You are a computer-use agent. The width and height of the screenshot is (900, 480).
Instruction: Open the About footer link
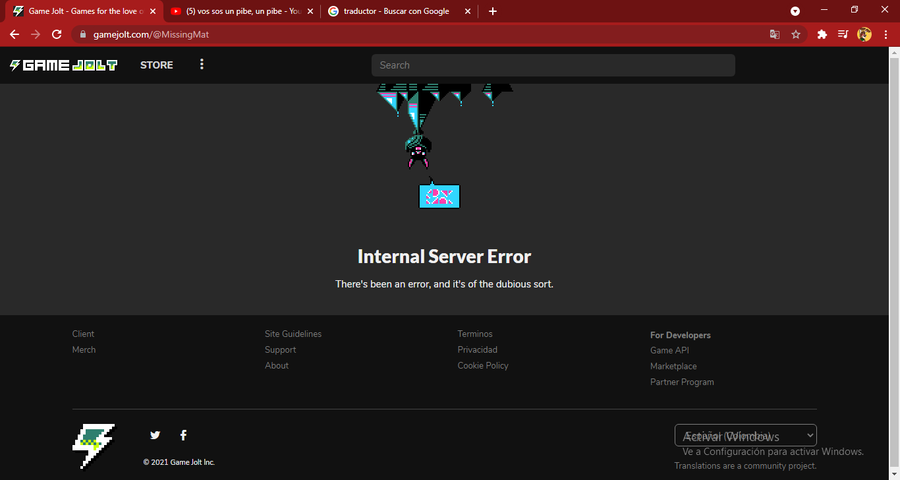tap(277, 366)
